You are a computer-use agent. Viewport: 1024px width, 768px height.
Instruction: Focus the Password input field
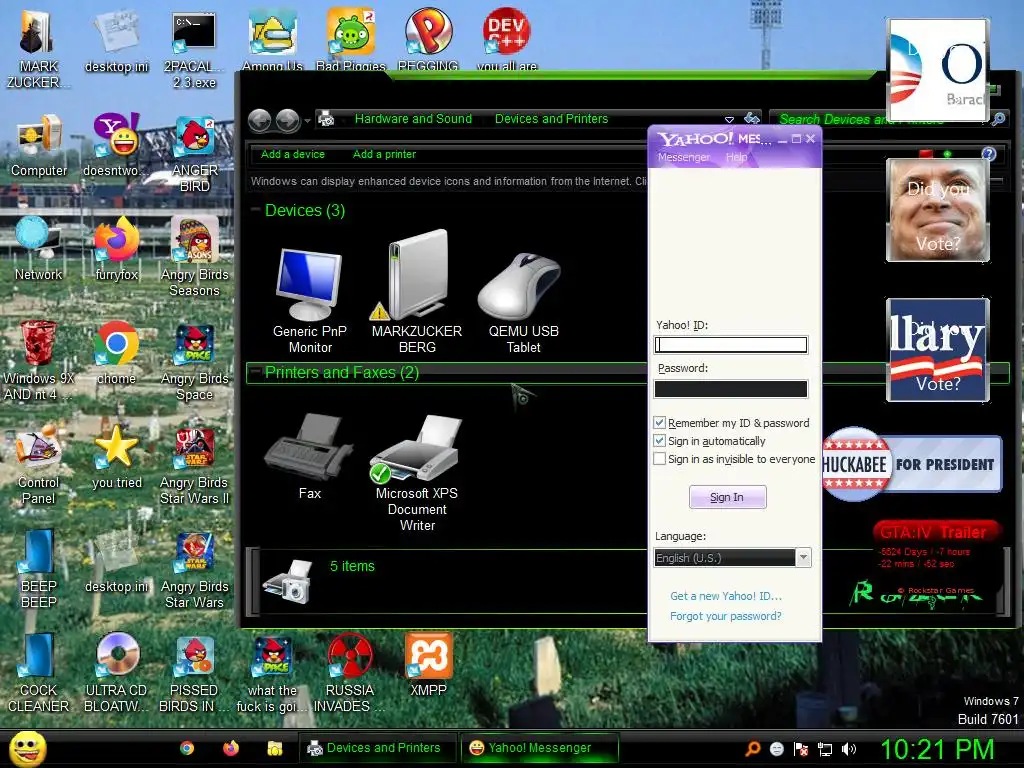[x=731, y=389]
